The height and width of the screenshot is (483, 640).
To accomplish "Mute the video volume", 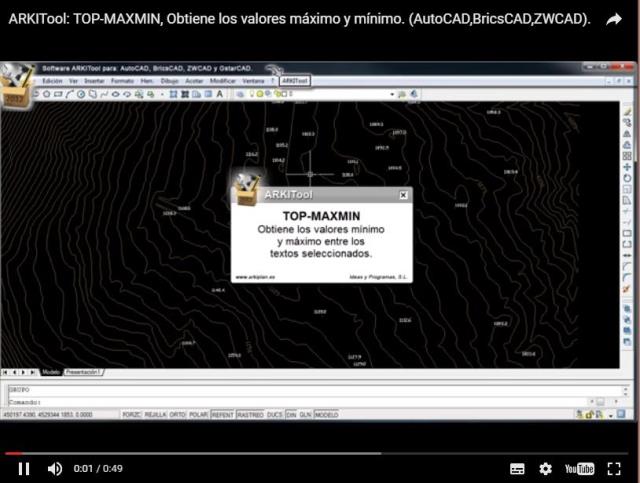I will [55, 468].
